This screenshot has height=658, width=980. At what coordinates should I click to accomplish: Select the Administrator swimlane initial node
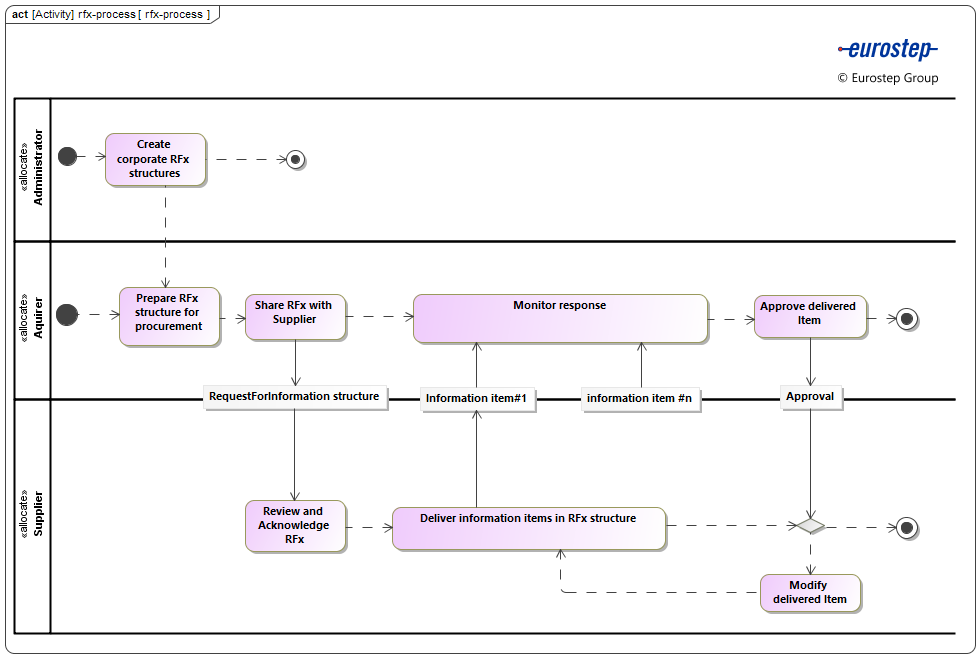coord(68,157)
